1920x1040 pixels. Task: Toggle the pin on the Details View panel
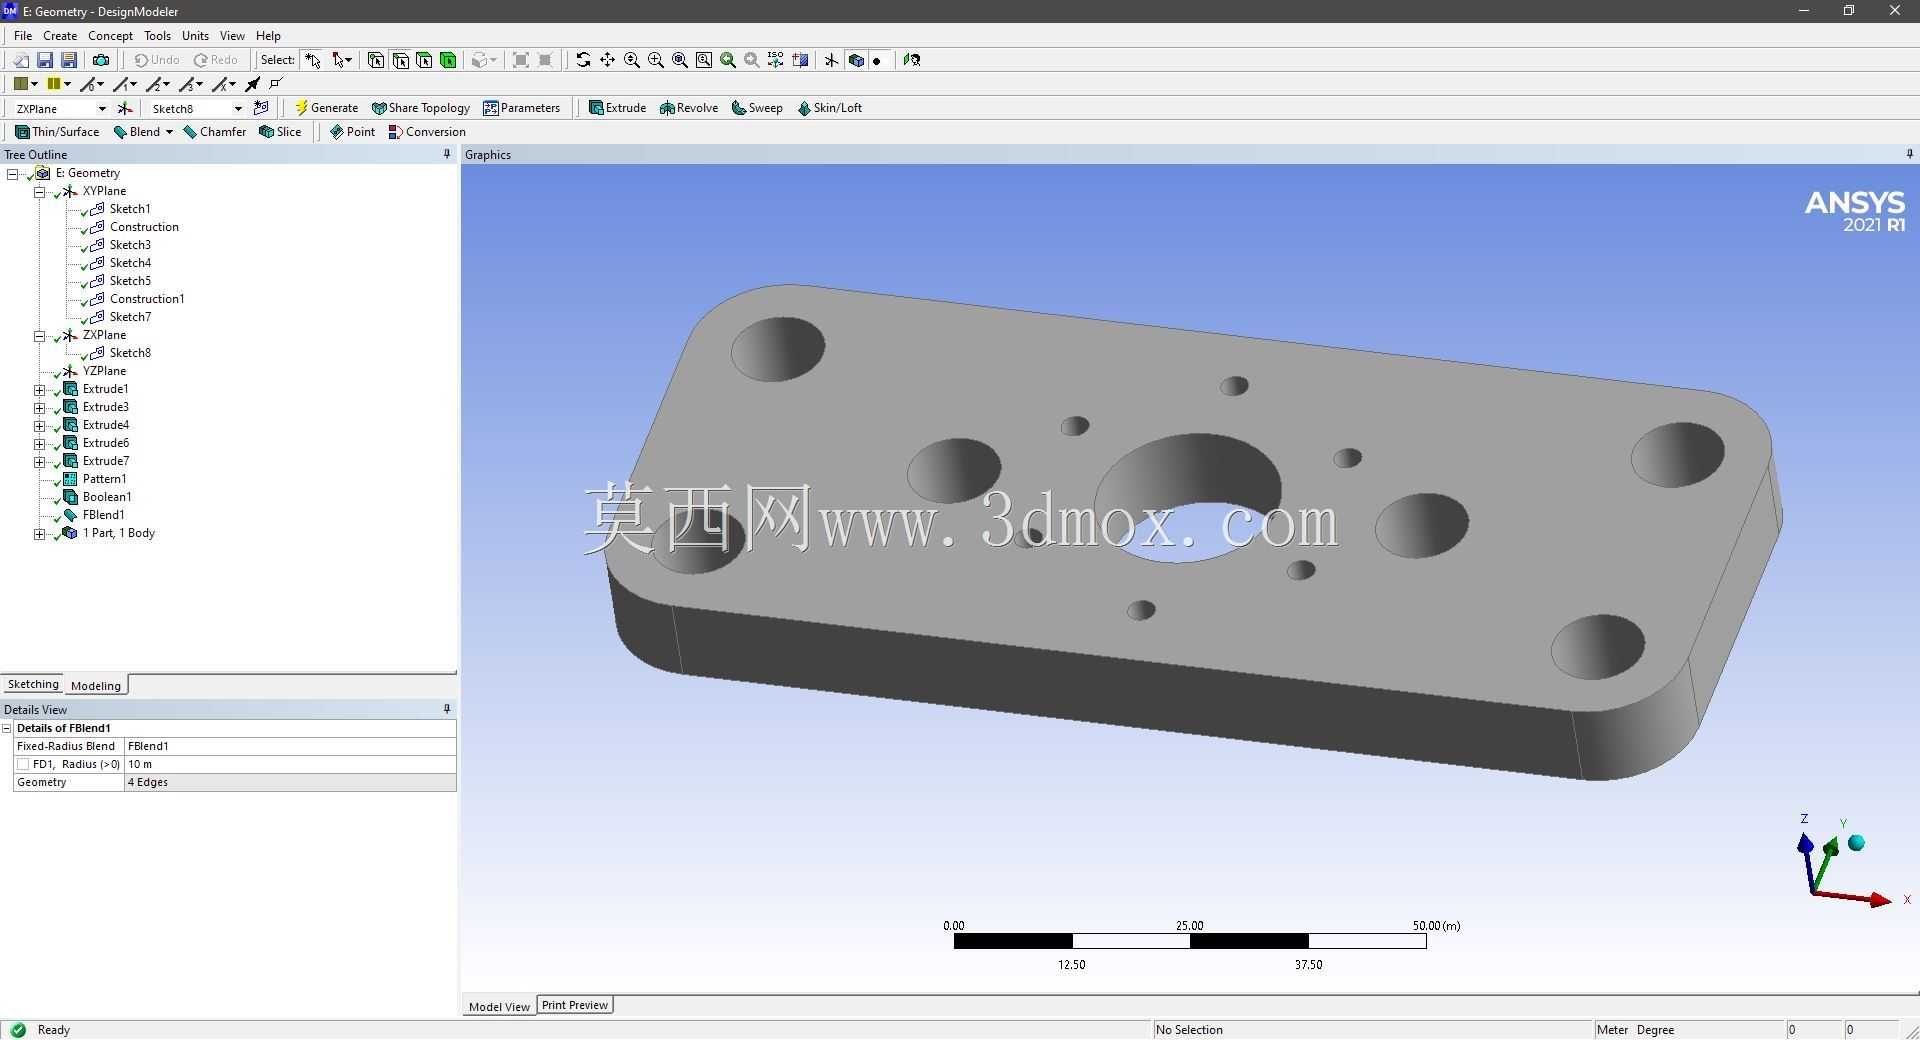(446, 709)
